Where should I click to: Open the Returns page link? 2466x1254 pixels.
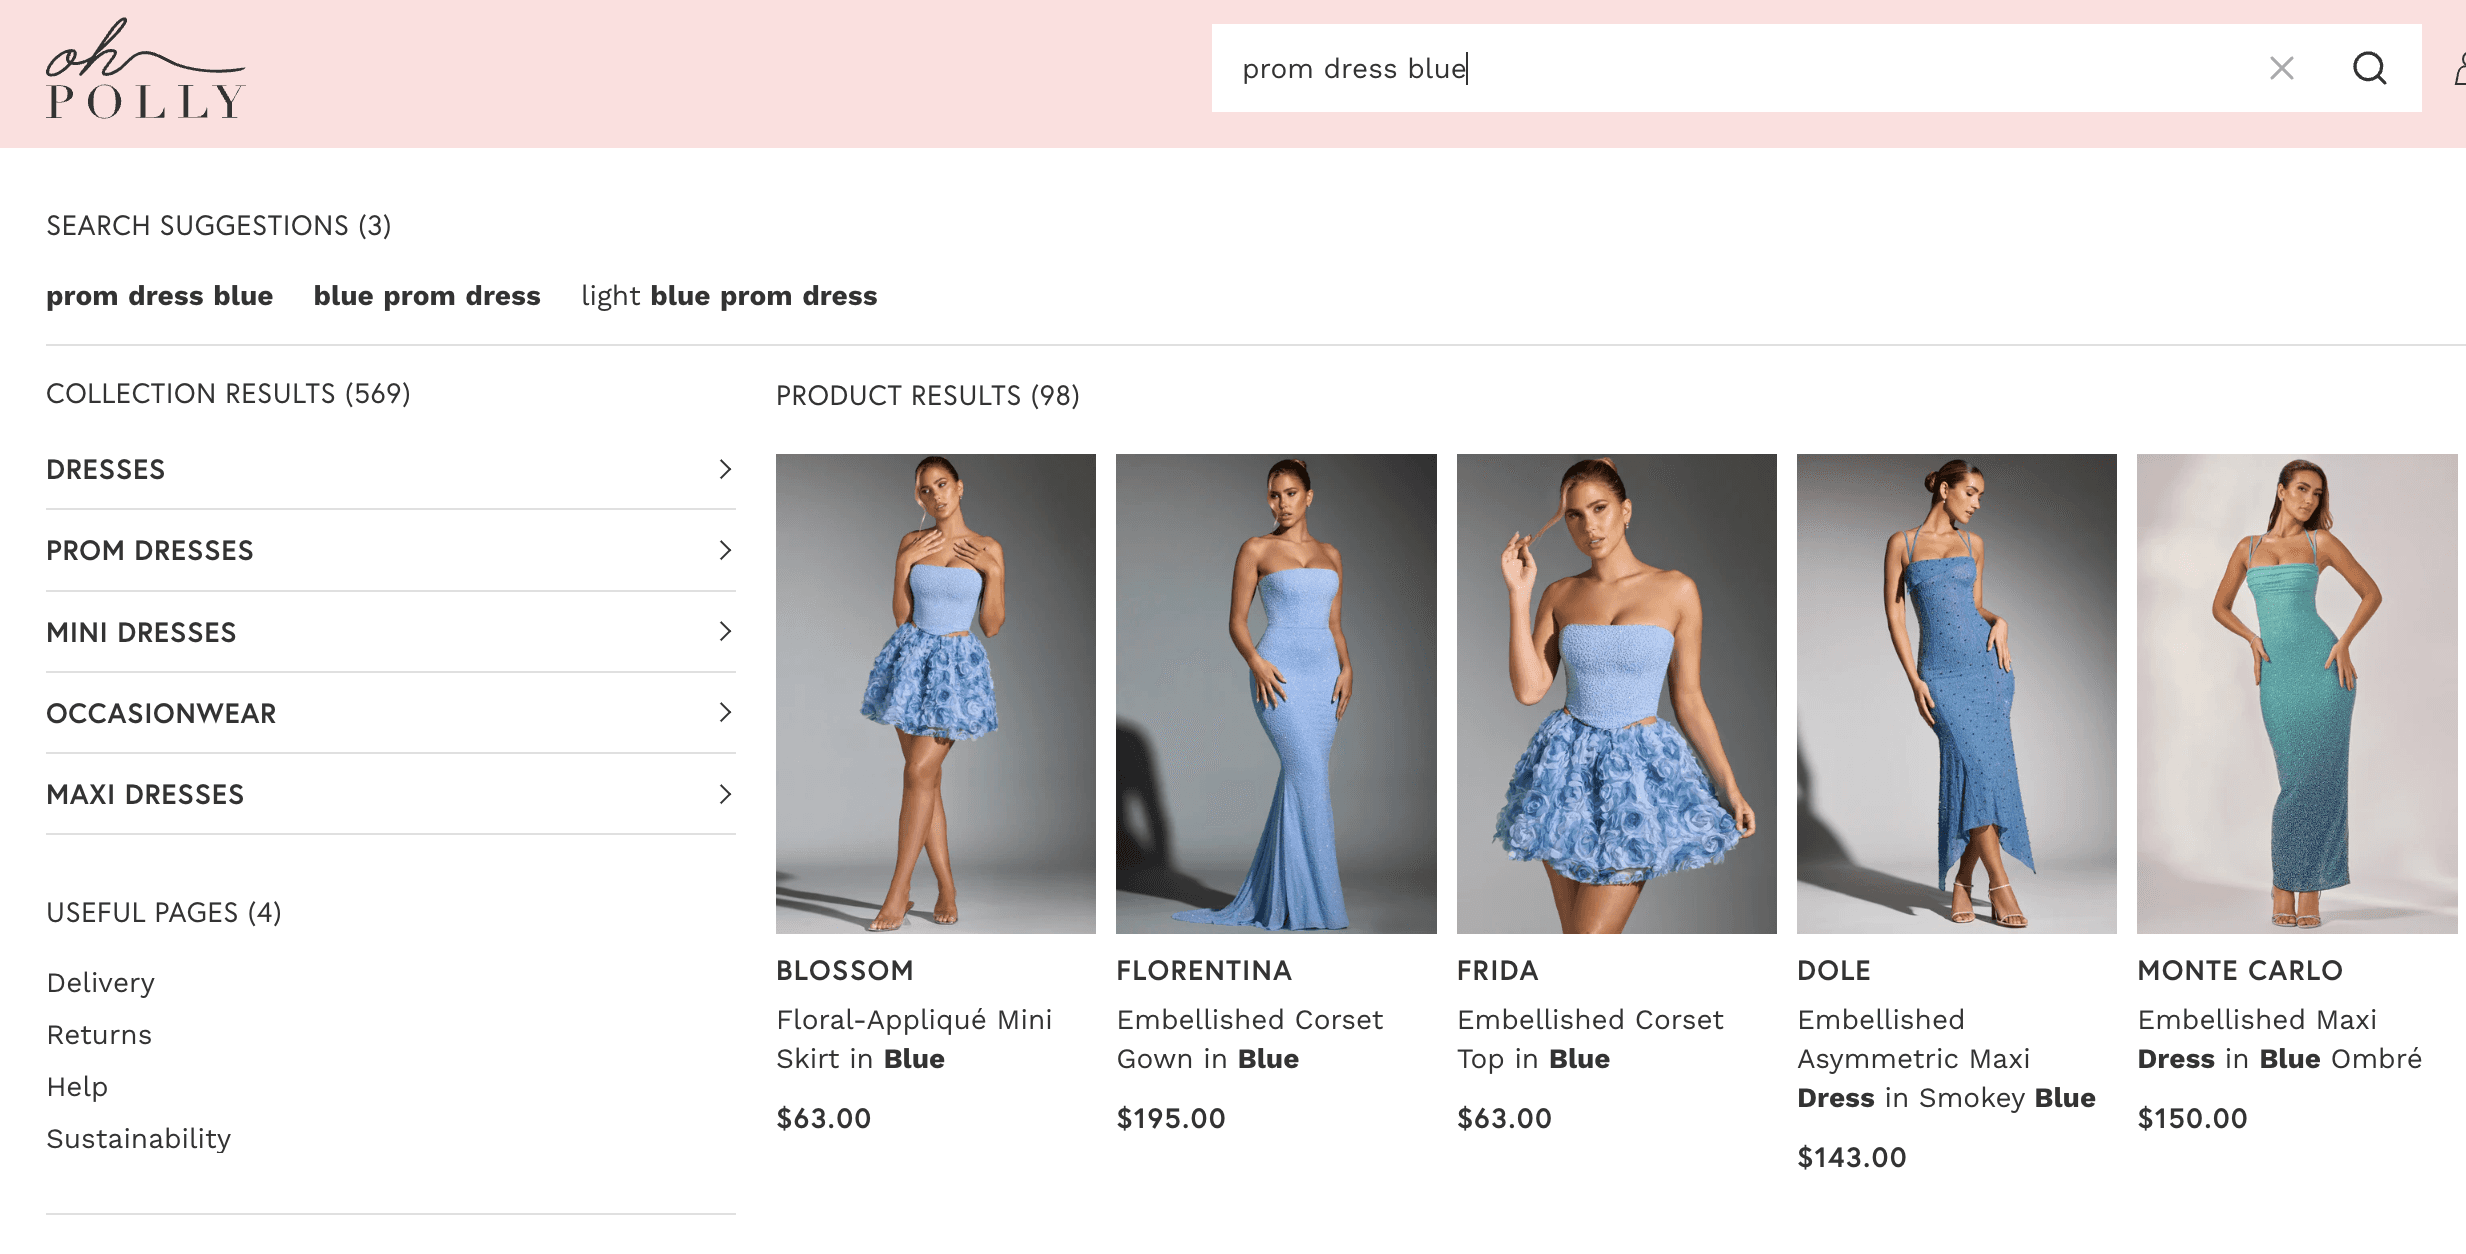coord(99,1035)
